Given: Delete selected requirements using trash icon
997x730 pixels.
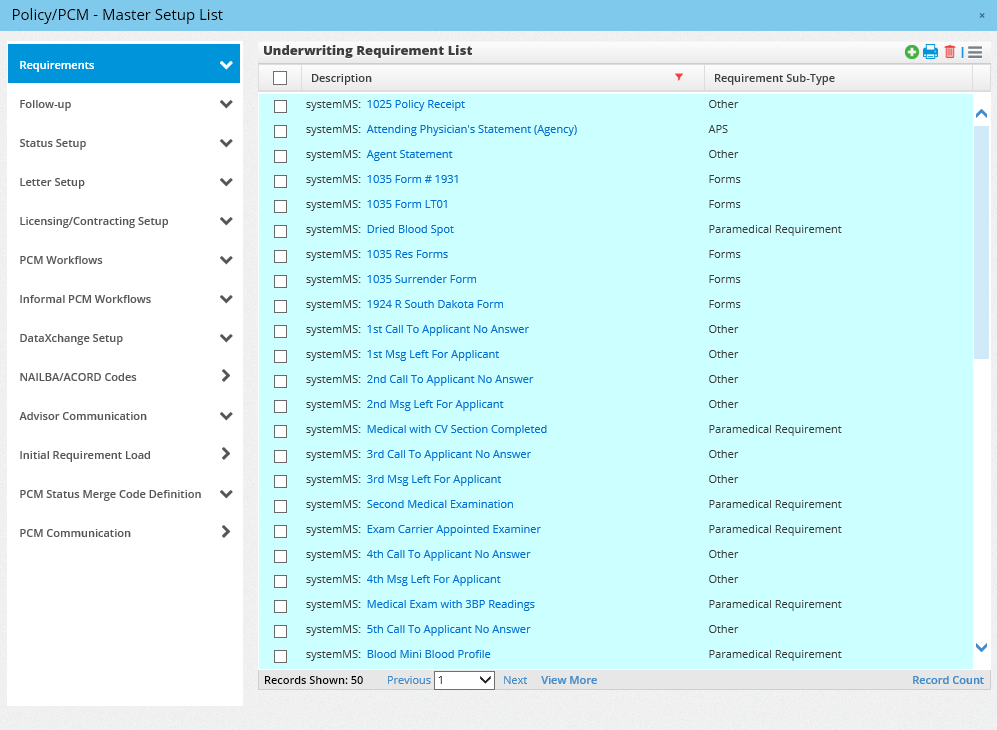Looking at the screenshot, I should pyautogui.click(x=950, y=51).
